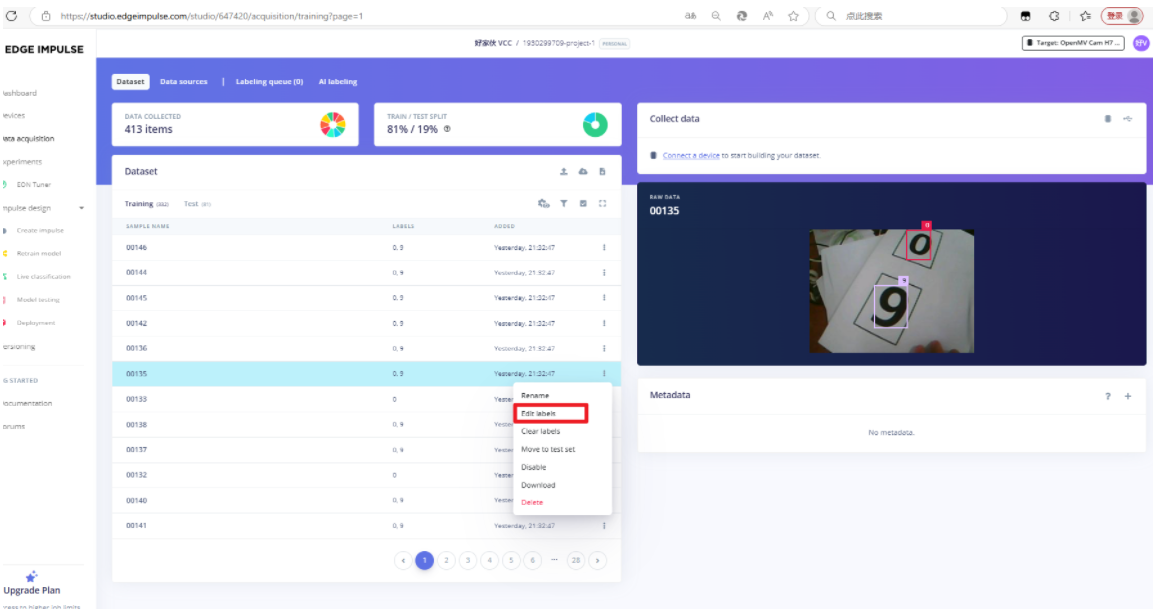Open the data collected pie chart

[333, 125]
